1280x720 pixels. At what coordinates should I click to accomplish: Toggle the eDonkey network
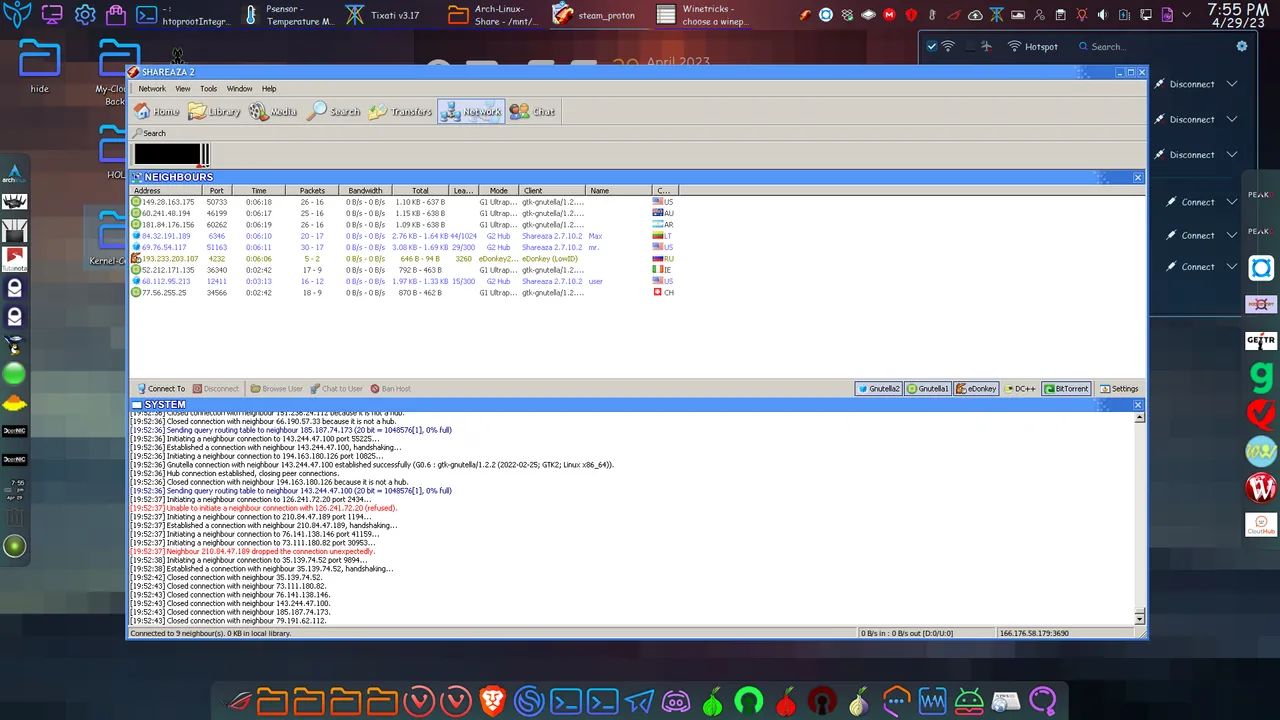[x=977, y=389]
